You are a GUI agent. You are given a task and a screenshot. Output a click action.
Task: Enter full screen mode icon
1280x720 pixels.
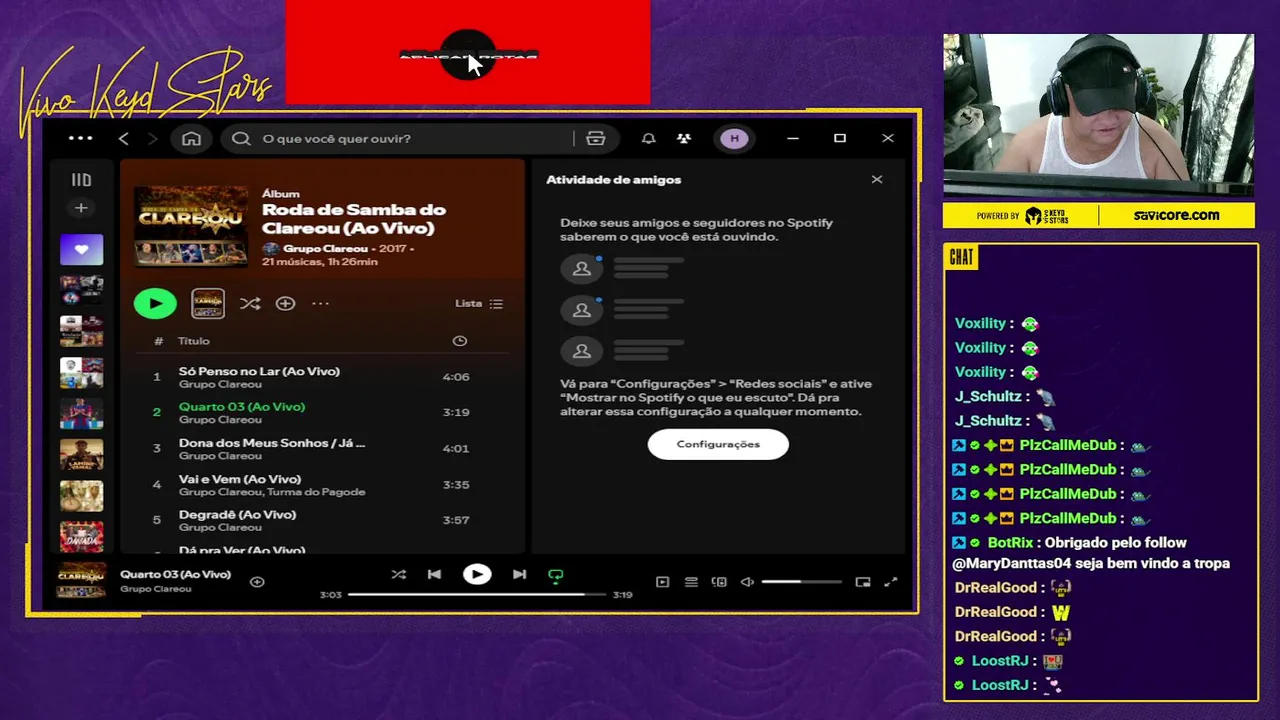point(891,582)
